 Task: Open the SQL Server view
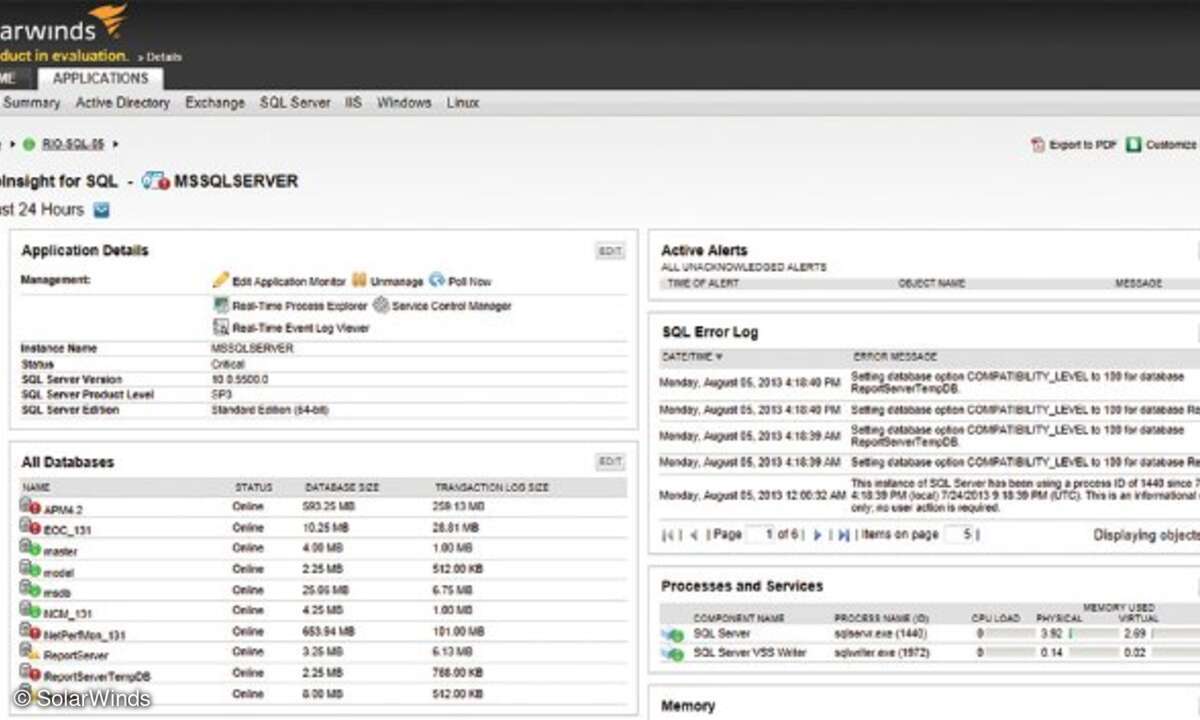295,102
